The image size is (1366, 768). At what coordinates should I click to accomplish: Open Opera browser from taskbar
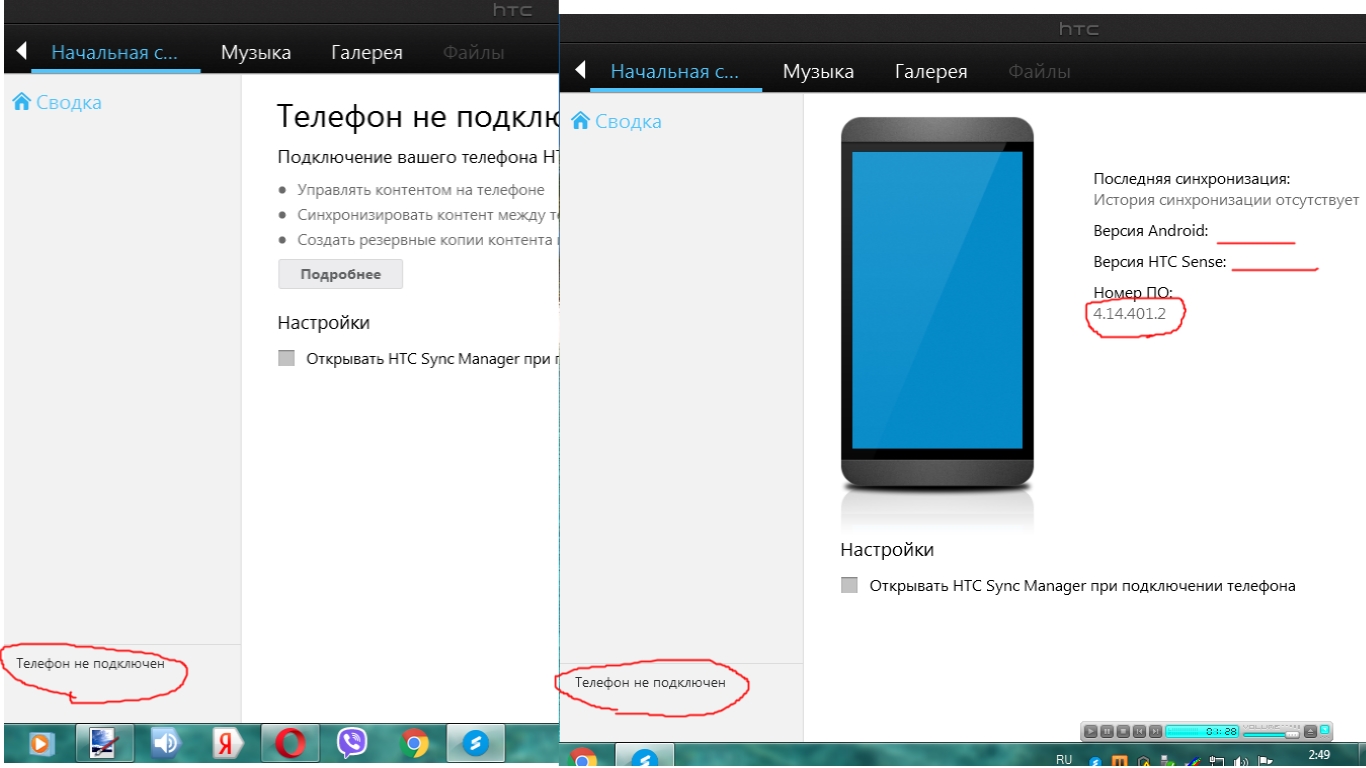290,743
